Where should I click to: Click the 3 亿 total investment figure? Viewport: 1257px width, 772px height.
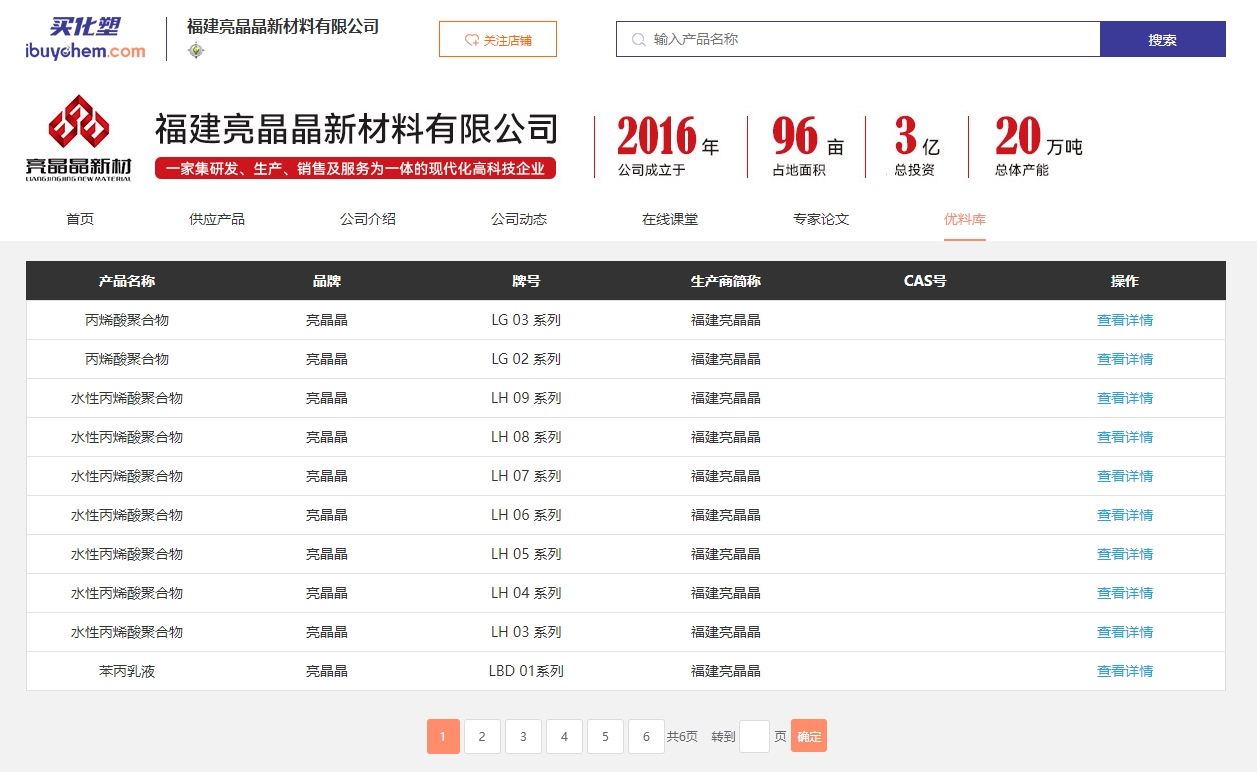click(x=918, y=136)
